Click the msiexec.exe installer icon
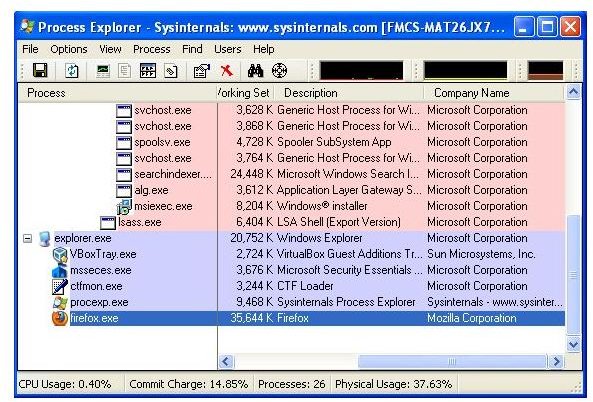Viewport: 593px width, 402px height. (124, 207)
